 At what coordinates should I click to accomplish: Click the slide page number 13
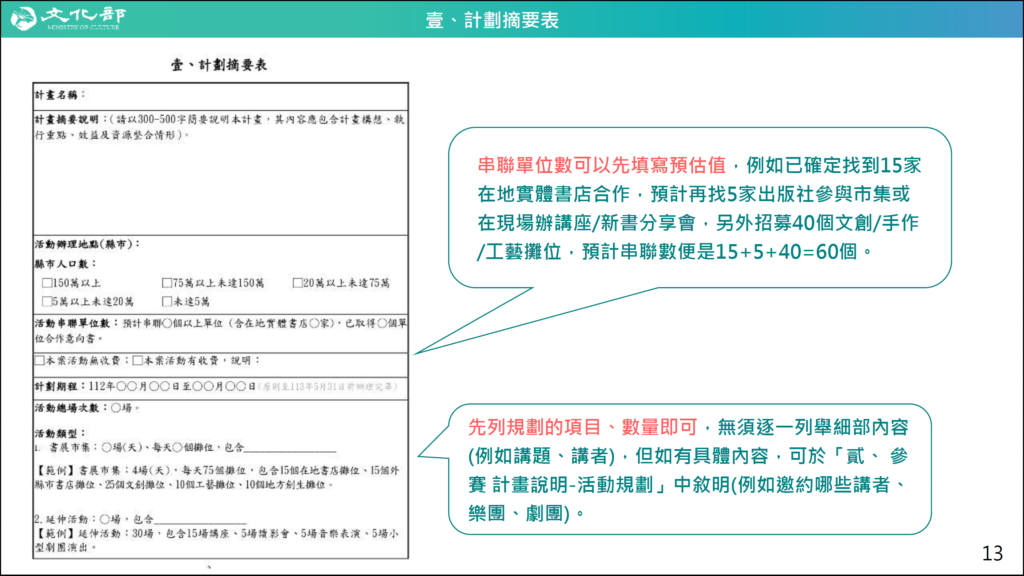point(993,554)
